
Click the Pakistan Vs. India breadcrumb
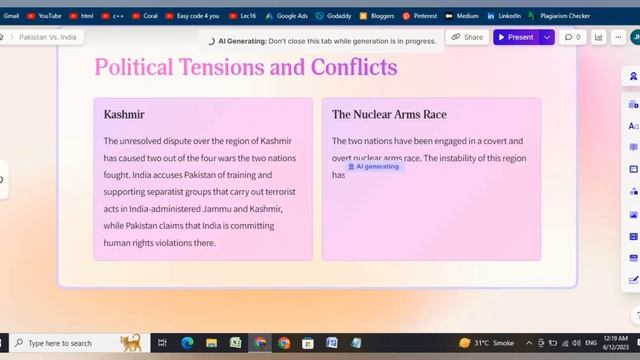(47, 37)
